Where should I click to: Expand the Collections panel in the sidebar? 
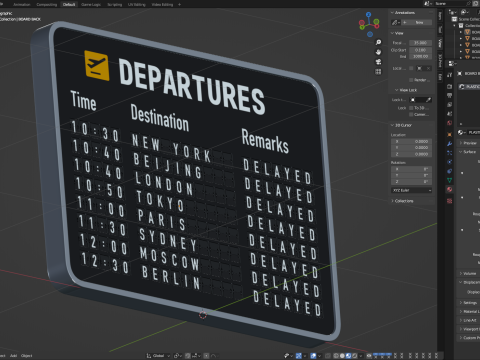coord(392,201)
